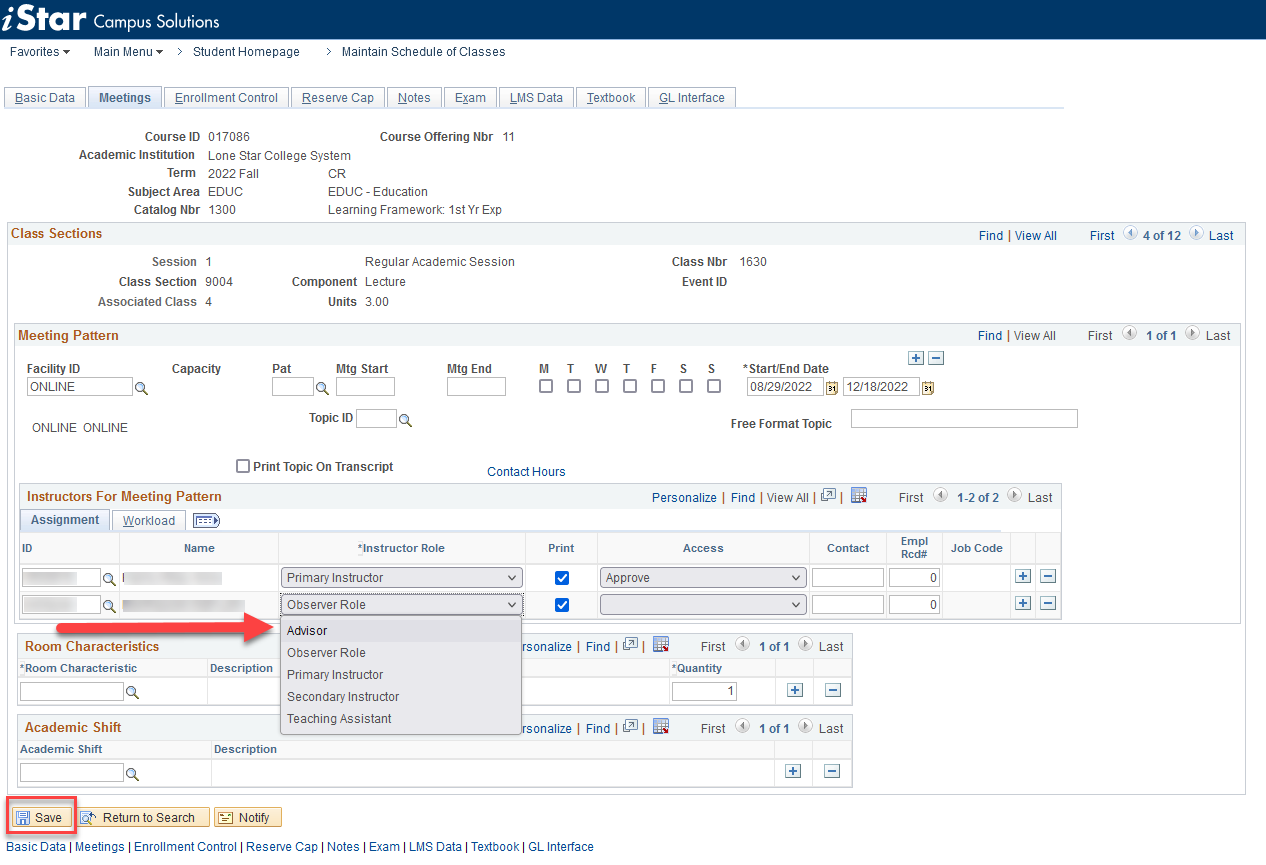Open Access dropdown showing Approve
This screenshot has width=1266, height=865.
tap(703, 578)
